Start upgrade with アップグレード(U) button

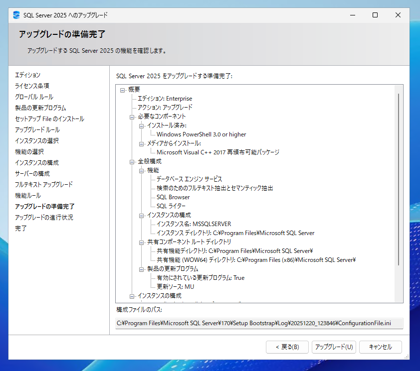pos(334,347)
